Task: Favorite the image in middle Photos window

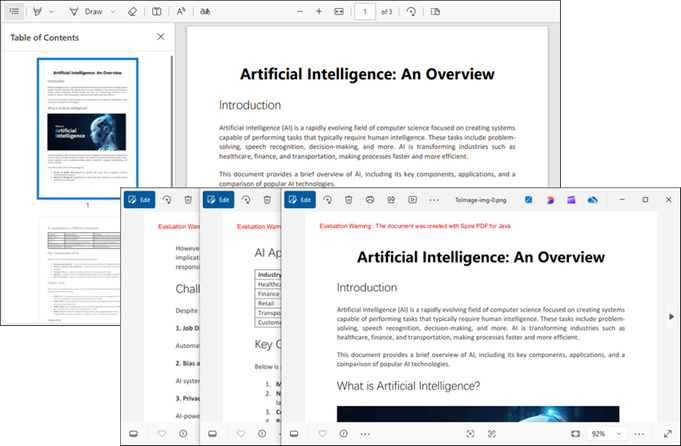Action: coord(241,433)
